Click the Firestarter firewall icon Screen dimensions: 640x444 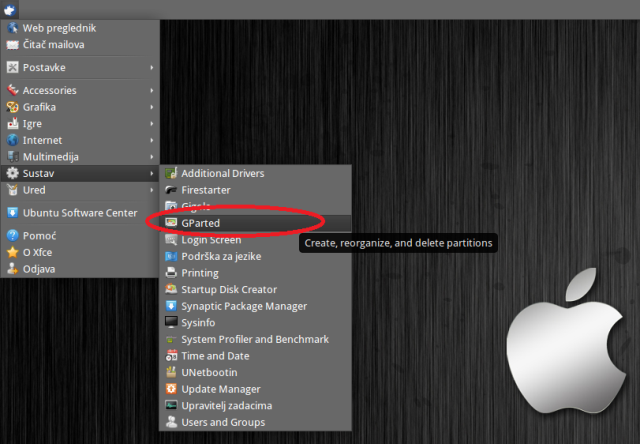coord(171,190)
